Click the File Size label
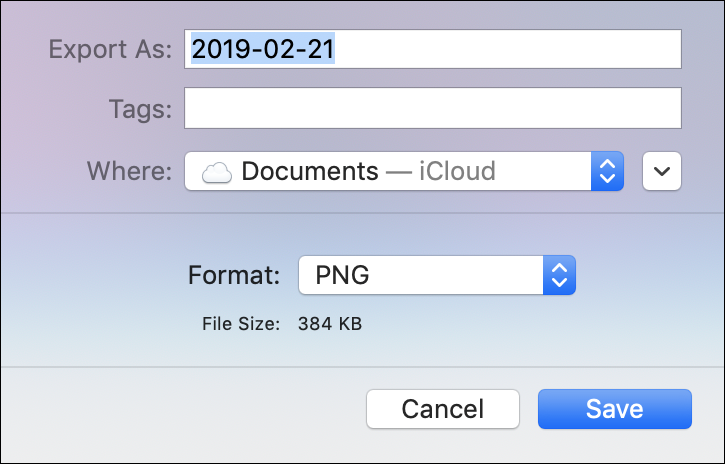Viewport: 725px width, 464px height. tap(241, 324)
